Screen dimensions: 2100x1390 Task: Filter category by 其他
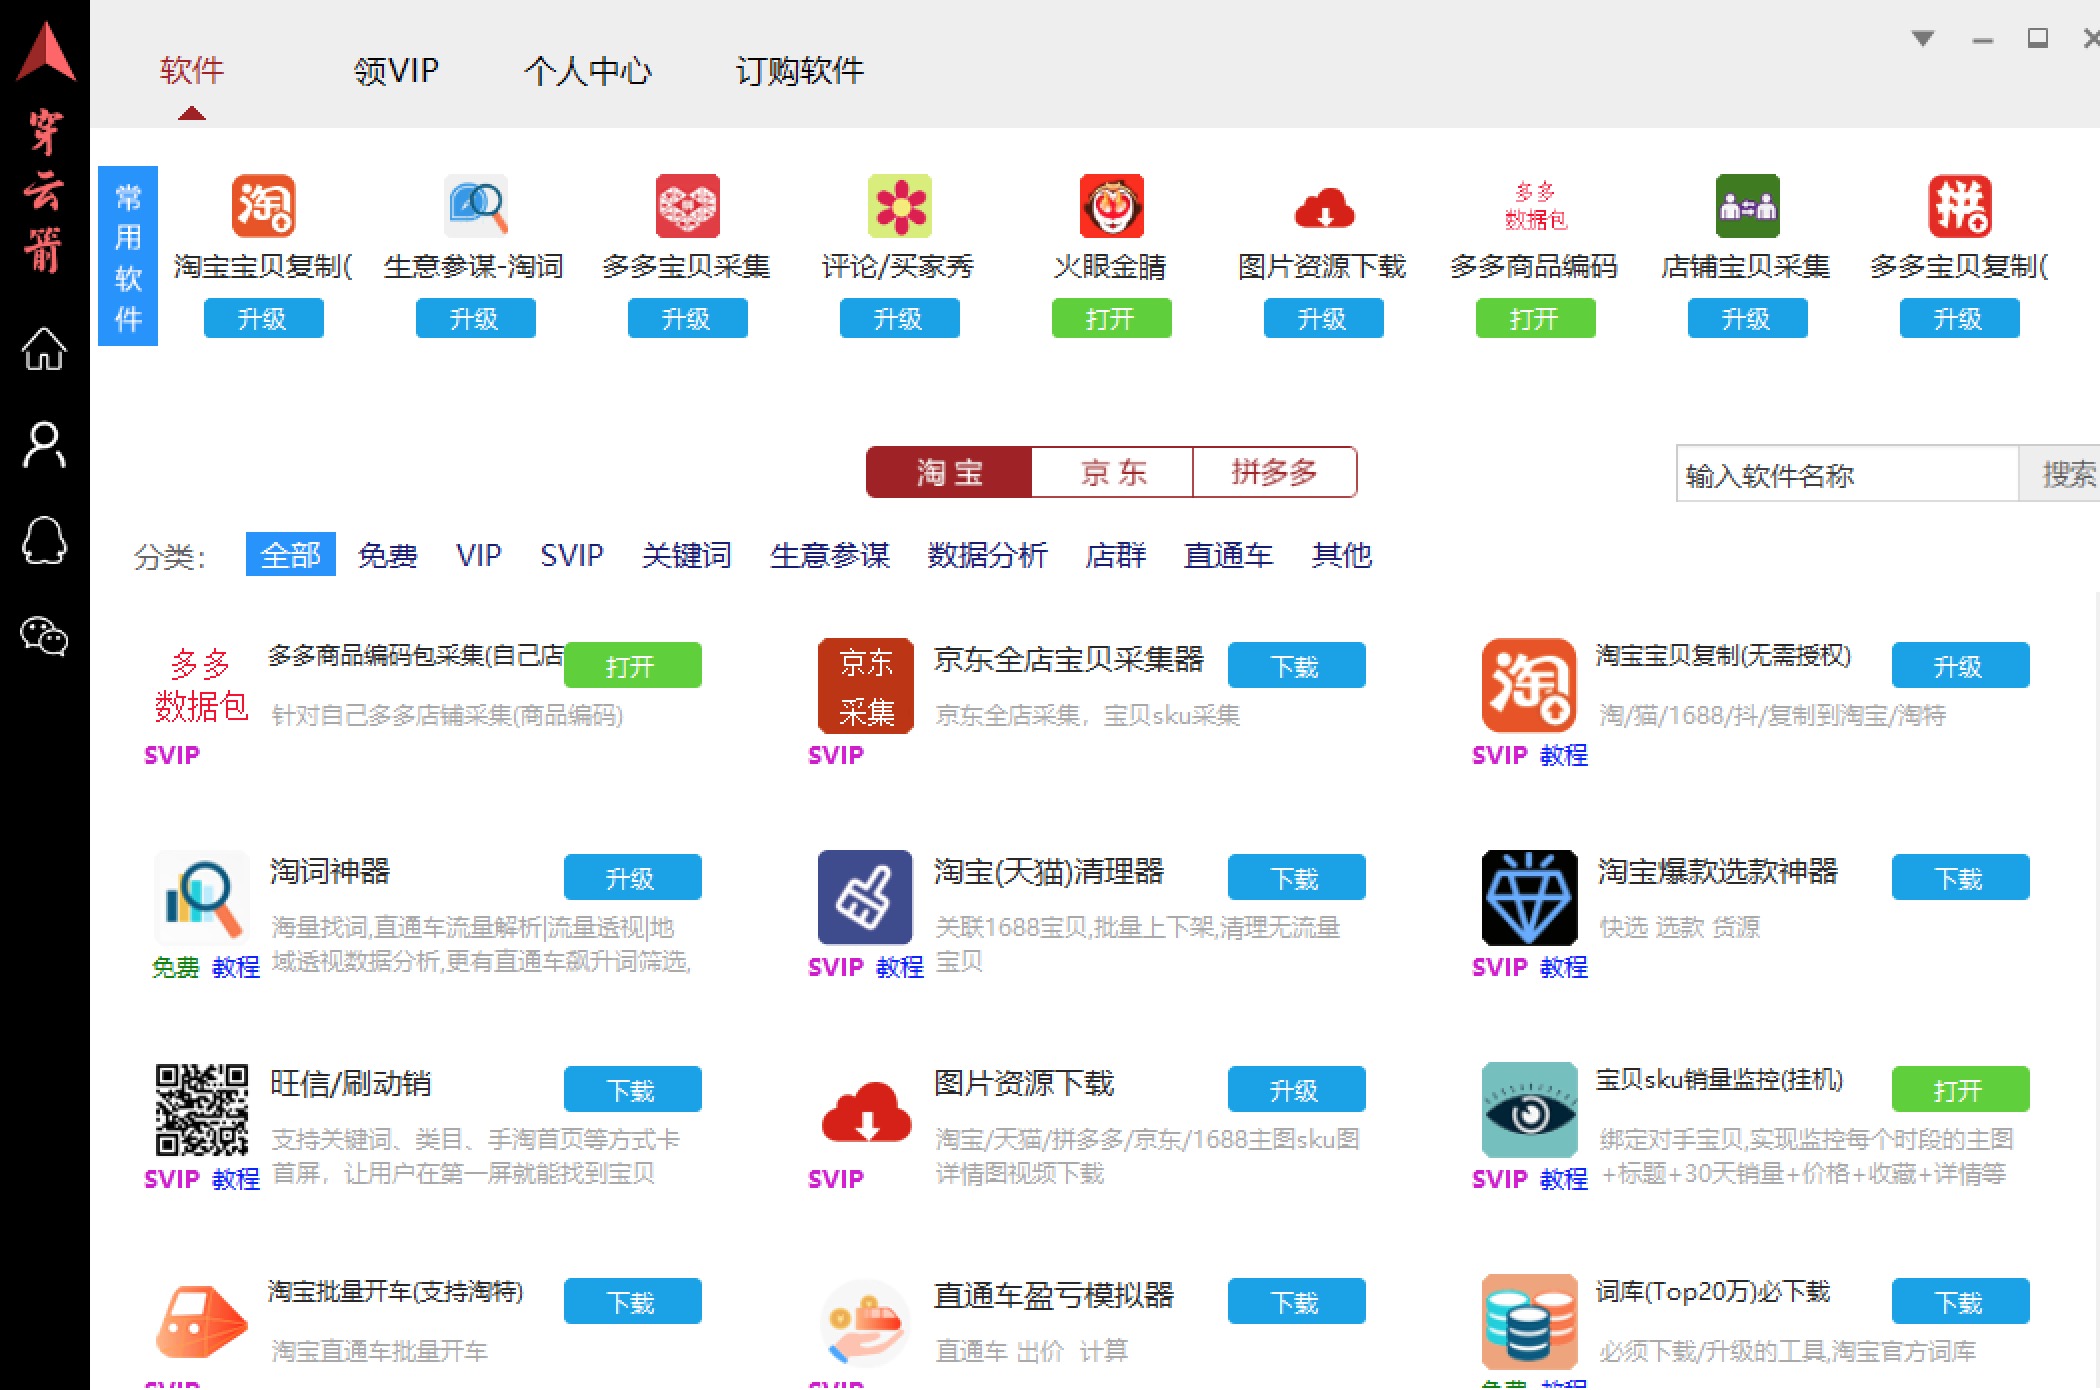point(1342,555)
